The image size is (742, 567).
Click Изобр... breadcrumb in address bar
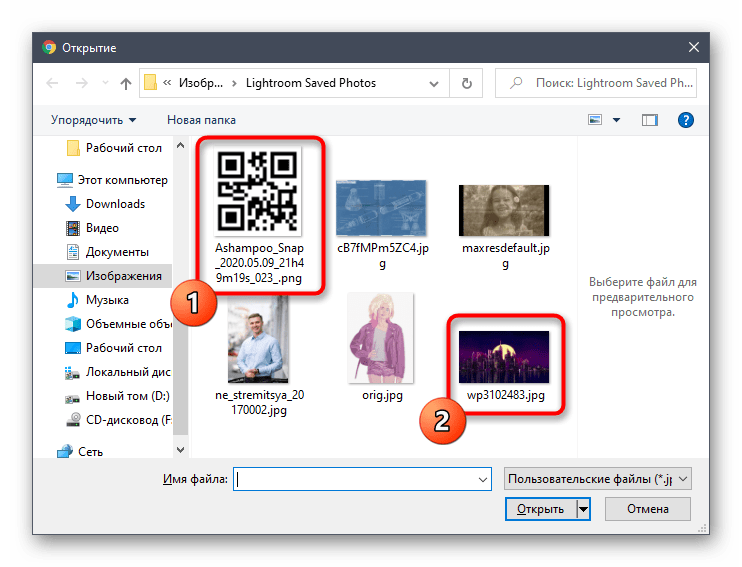[x=201, y=83]
